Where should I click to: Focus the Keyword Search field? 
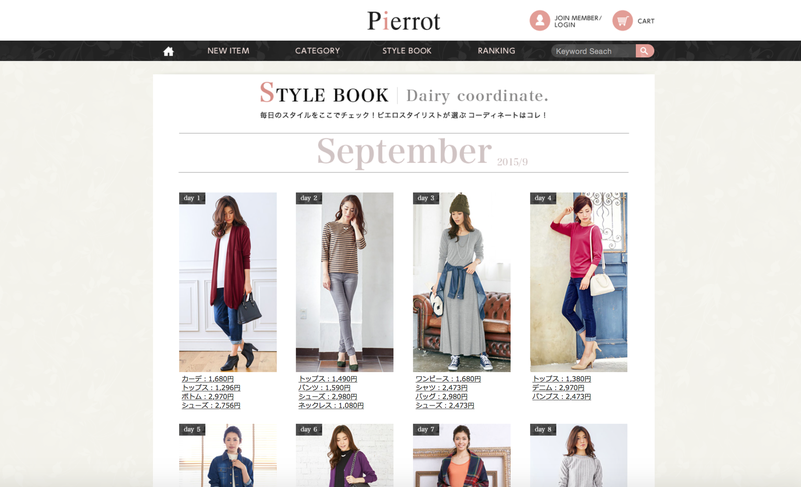(594, 51)
